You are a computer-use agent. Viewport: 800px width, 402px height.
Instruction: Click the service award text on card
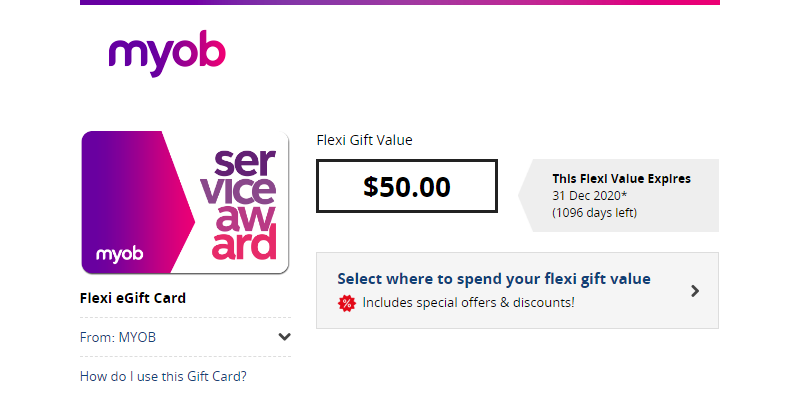tap(244, 204)
